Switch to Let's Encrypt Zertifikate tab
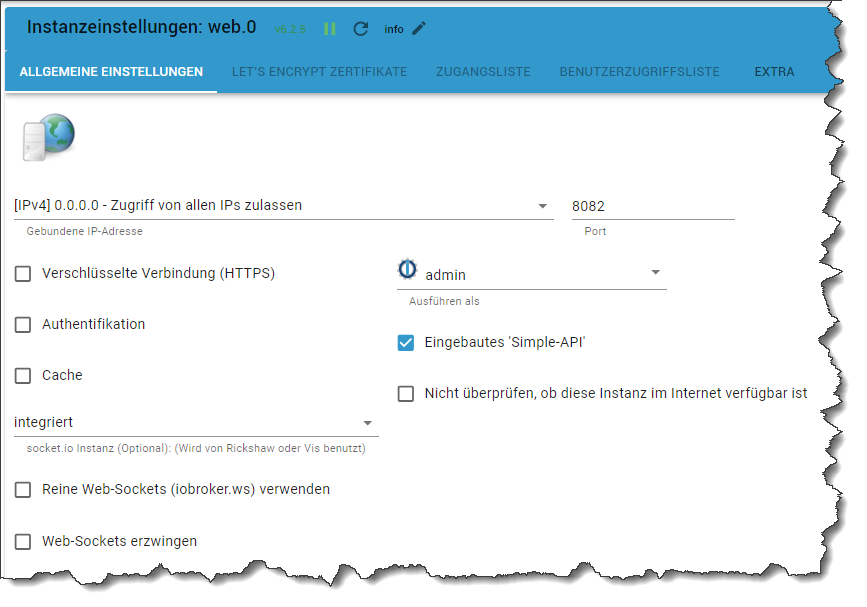Image resolution: width=867 pixels, height=607 pixels. click(x=319, y=72)
